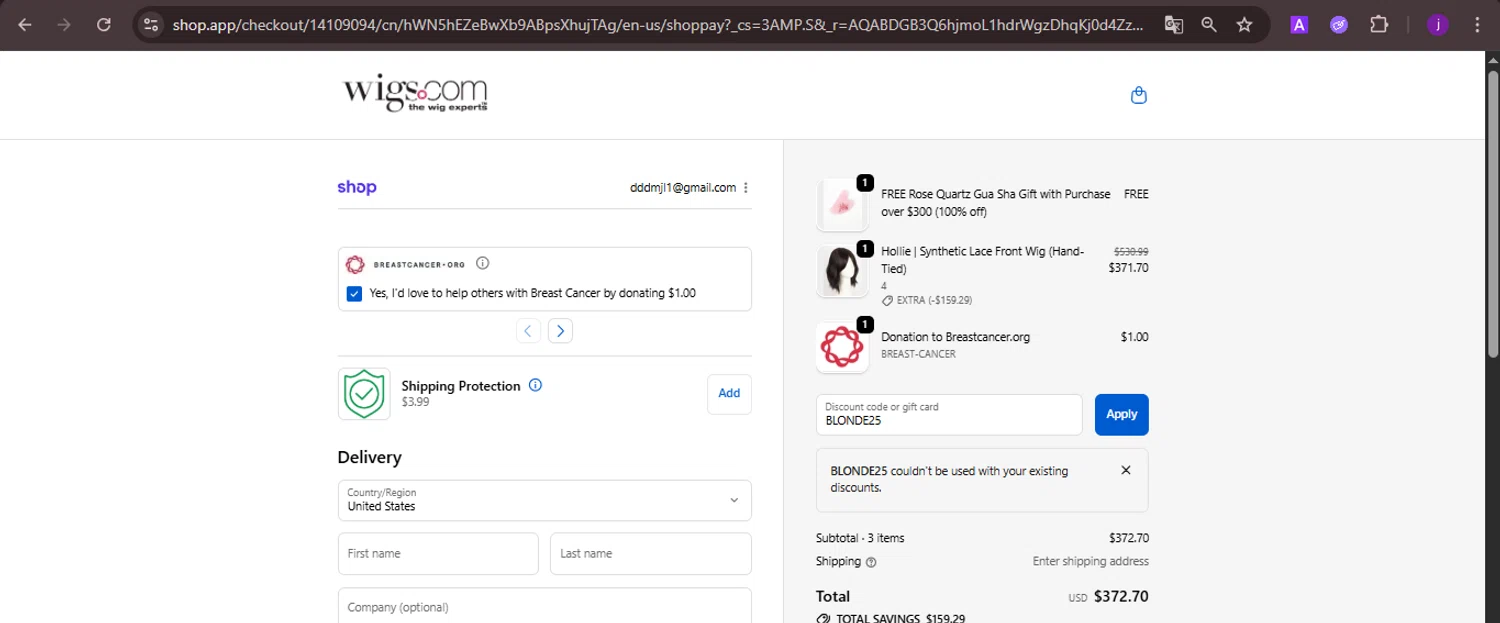
Task: Open site information icon in address bar
Action: [150, 25]
